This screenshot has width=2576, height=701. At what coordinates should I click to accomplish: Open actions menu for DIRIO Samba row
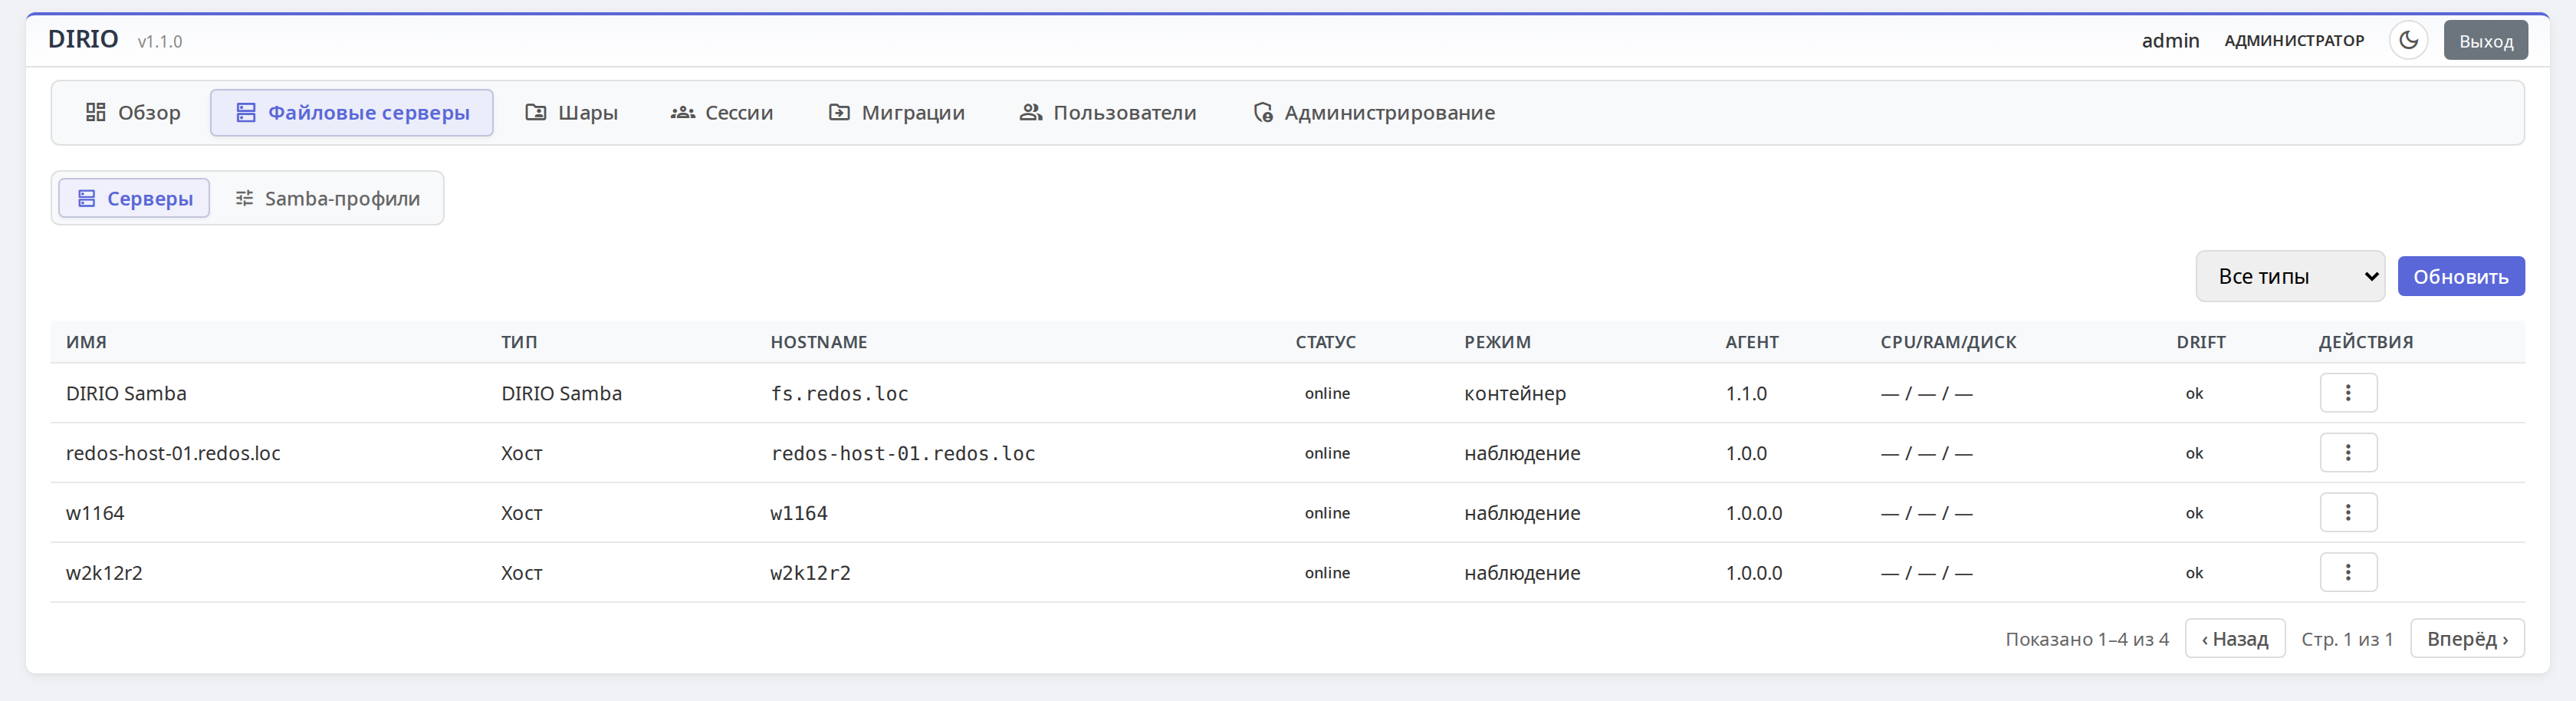2348,393
